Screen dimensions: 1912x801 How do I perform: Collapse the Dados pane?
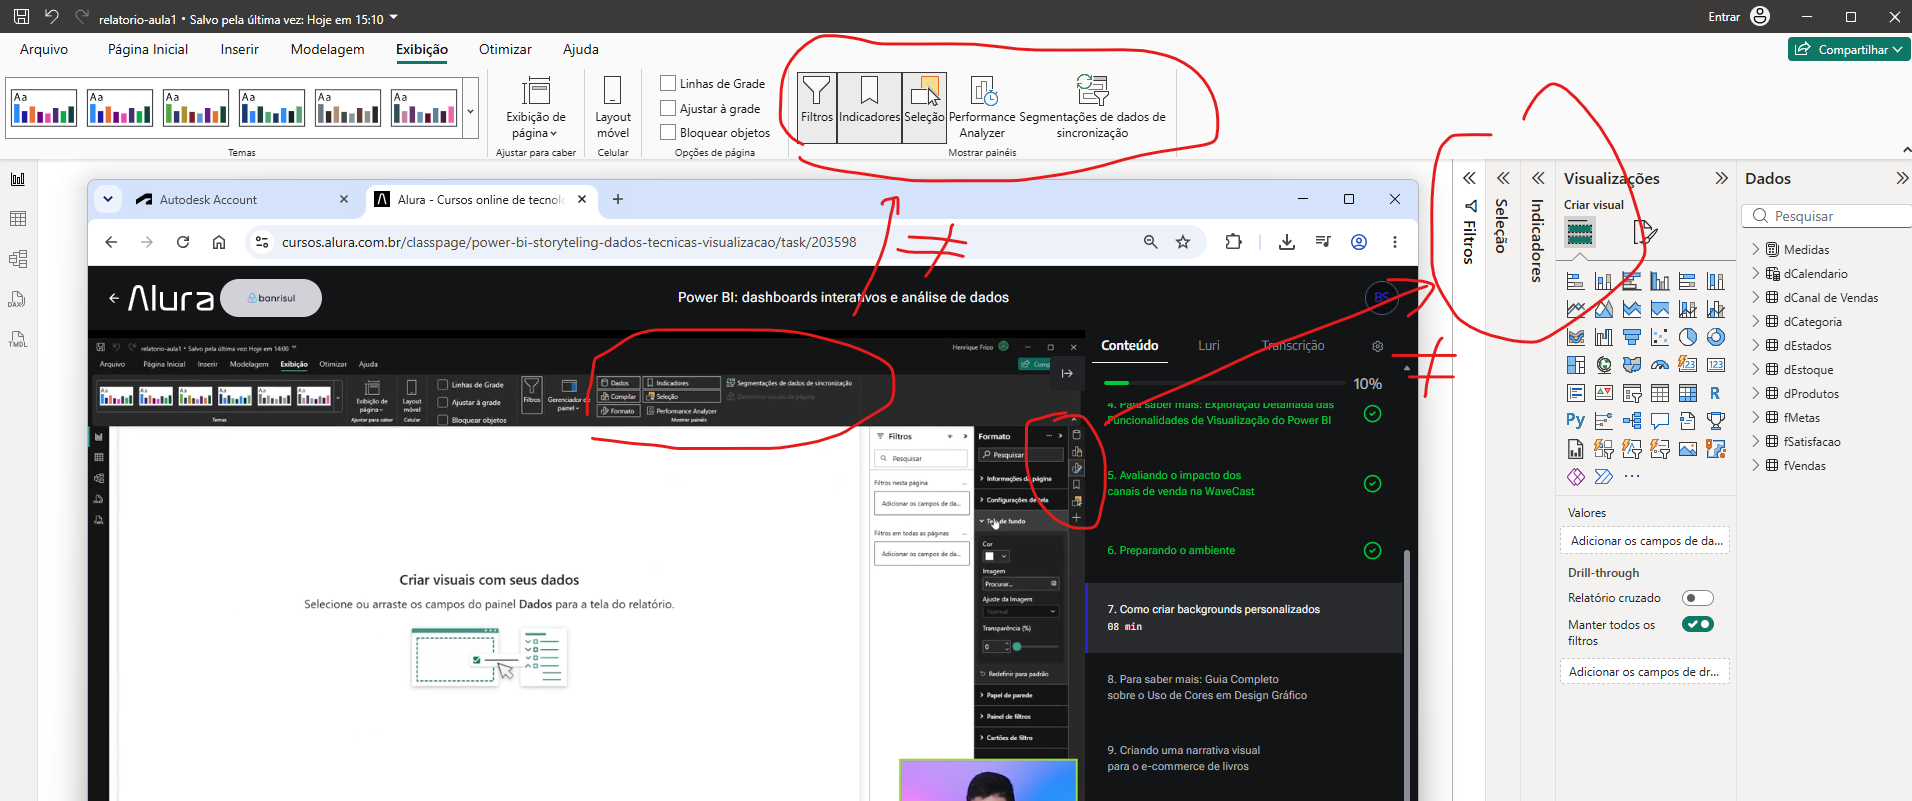(1901, 178)
